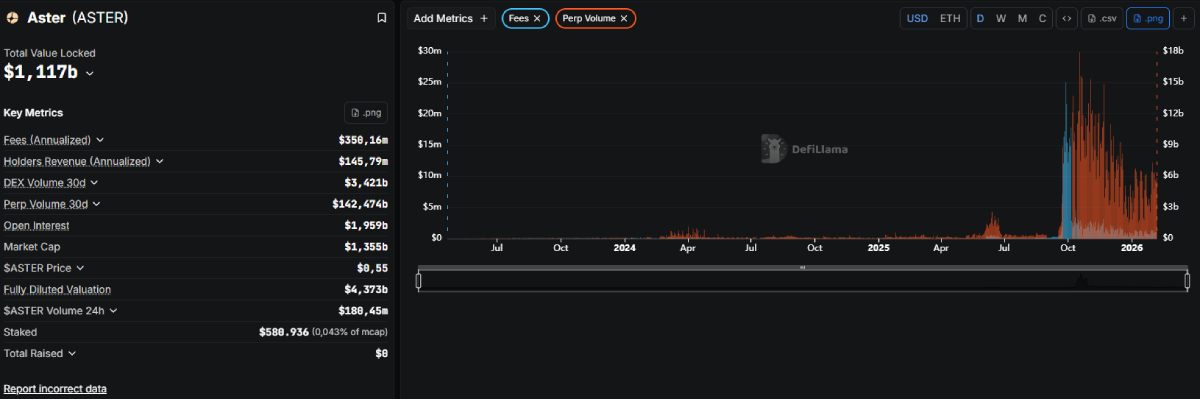Download Key Metrics as .png

point(365,113)
